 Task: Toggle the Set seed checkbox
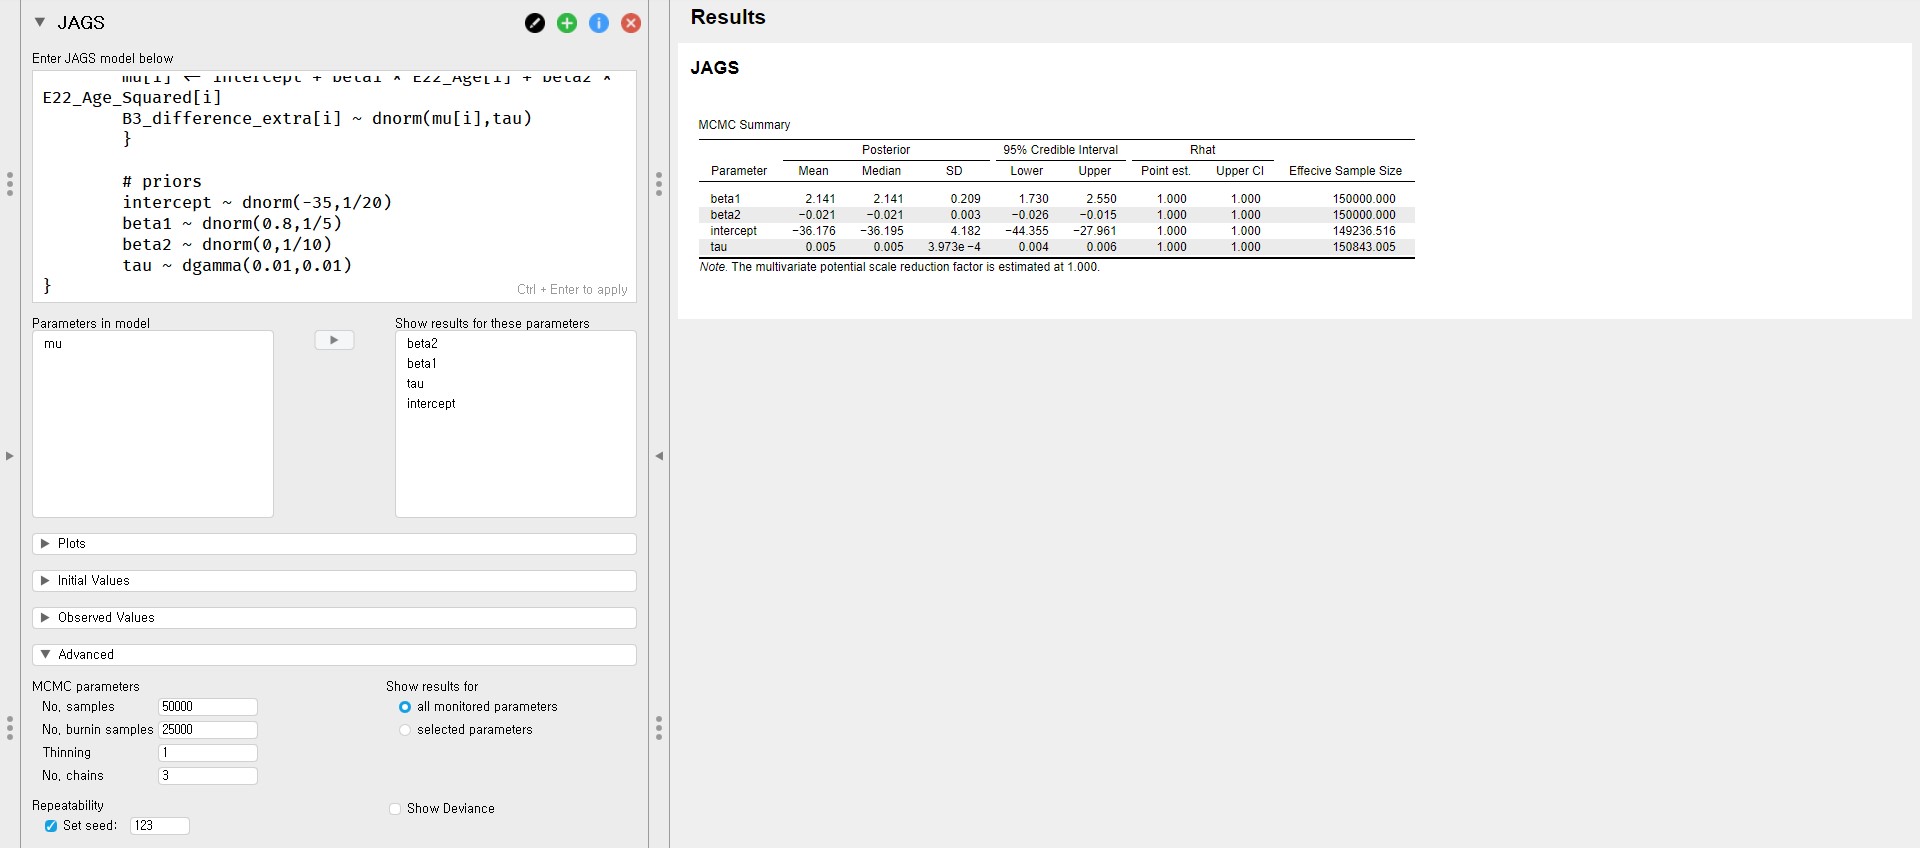tap(51, 826)
